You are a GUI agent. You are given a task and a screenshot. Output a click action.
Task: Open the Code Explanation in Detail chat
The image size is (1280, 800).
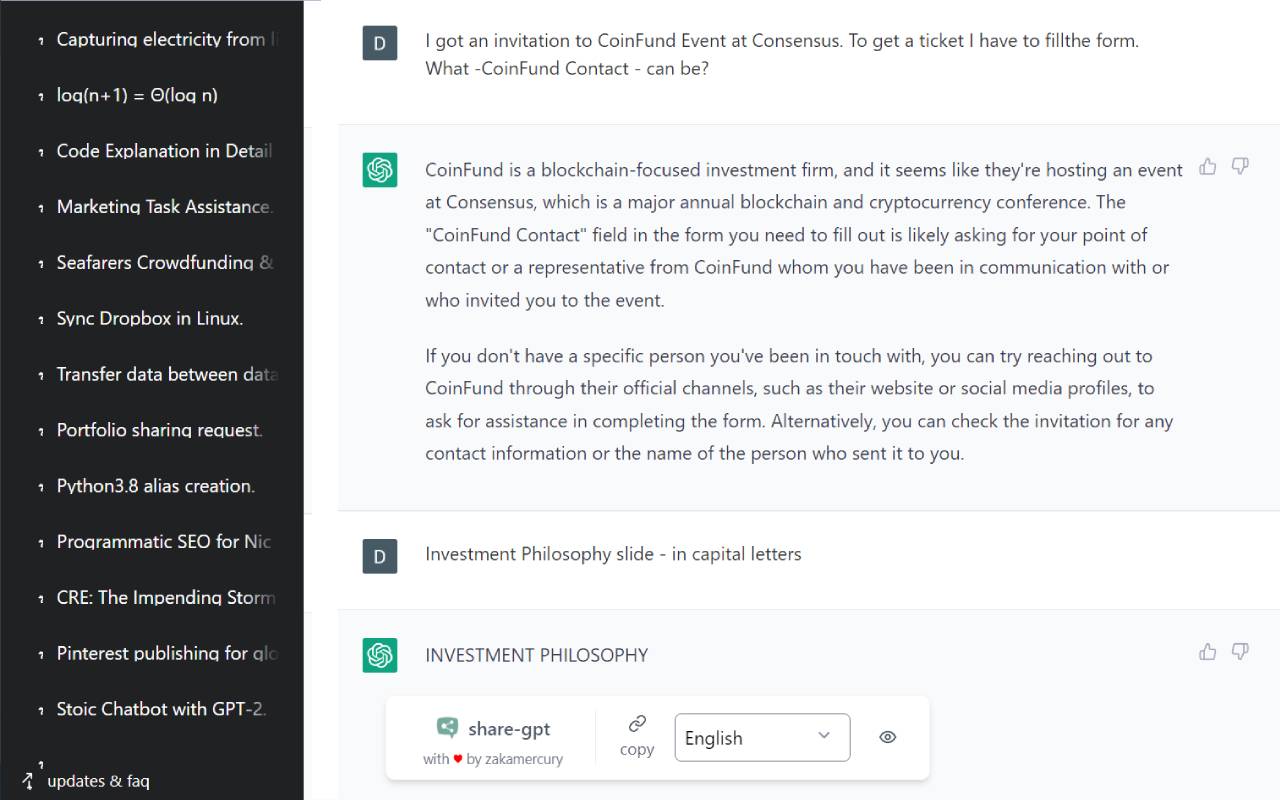coord(164,151)
